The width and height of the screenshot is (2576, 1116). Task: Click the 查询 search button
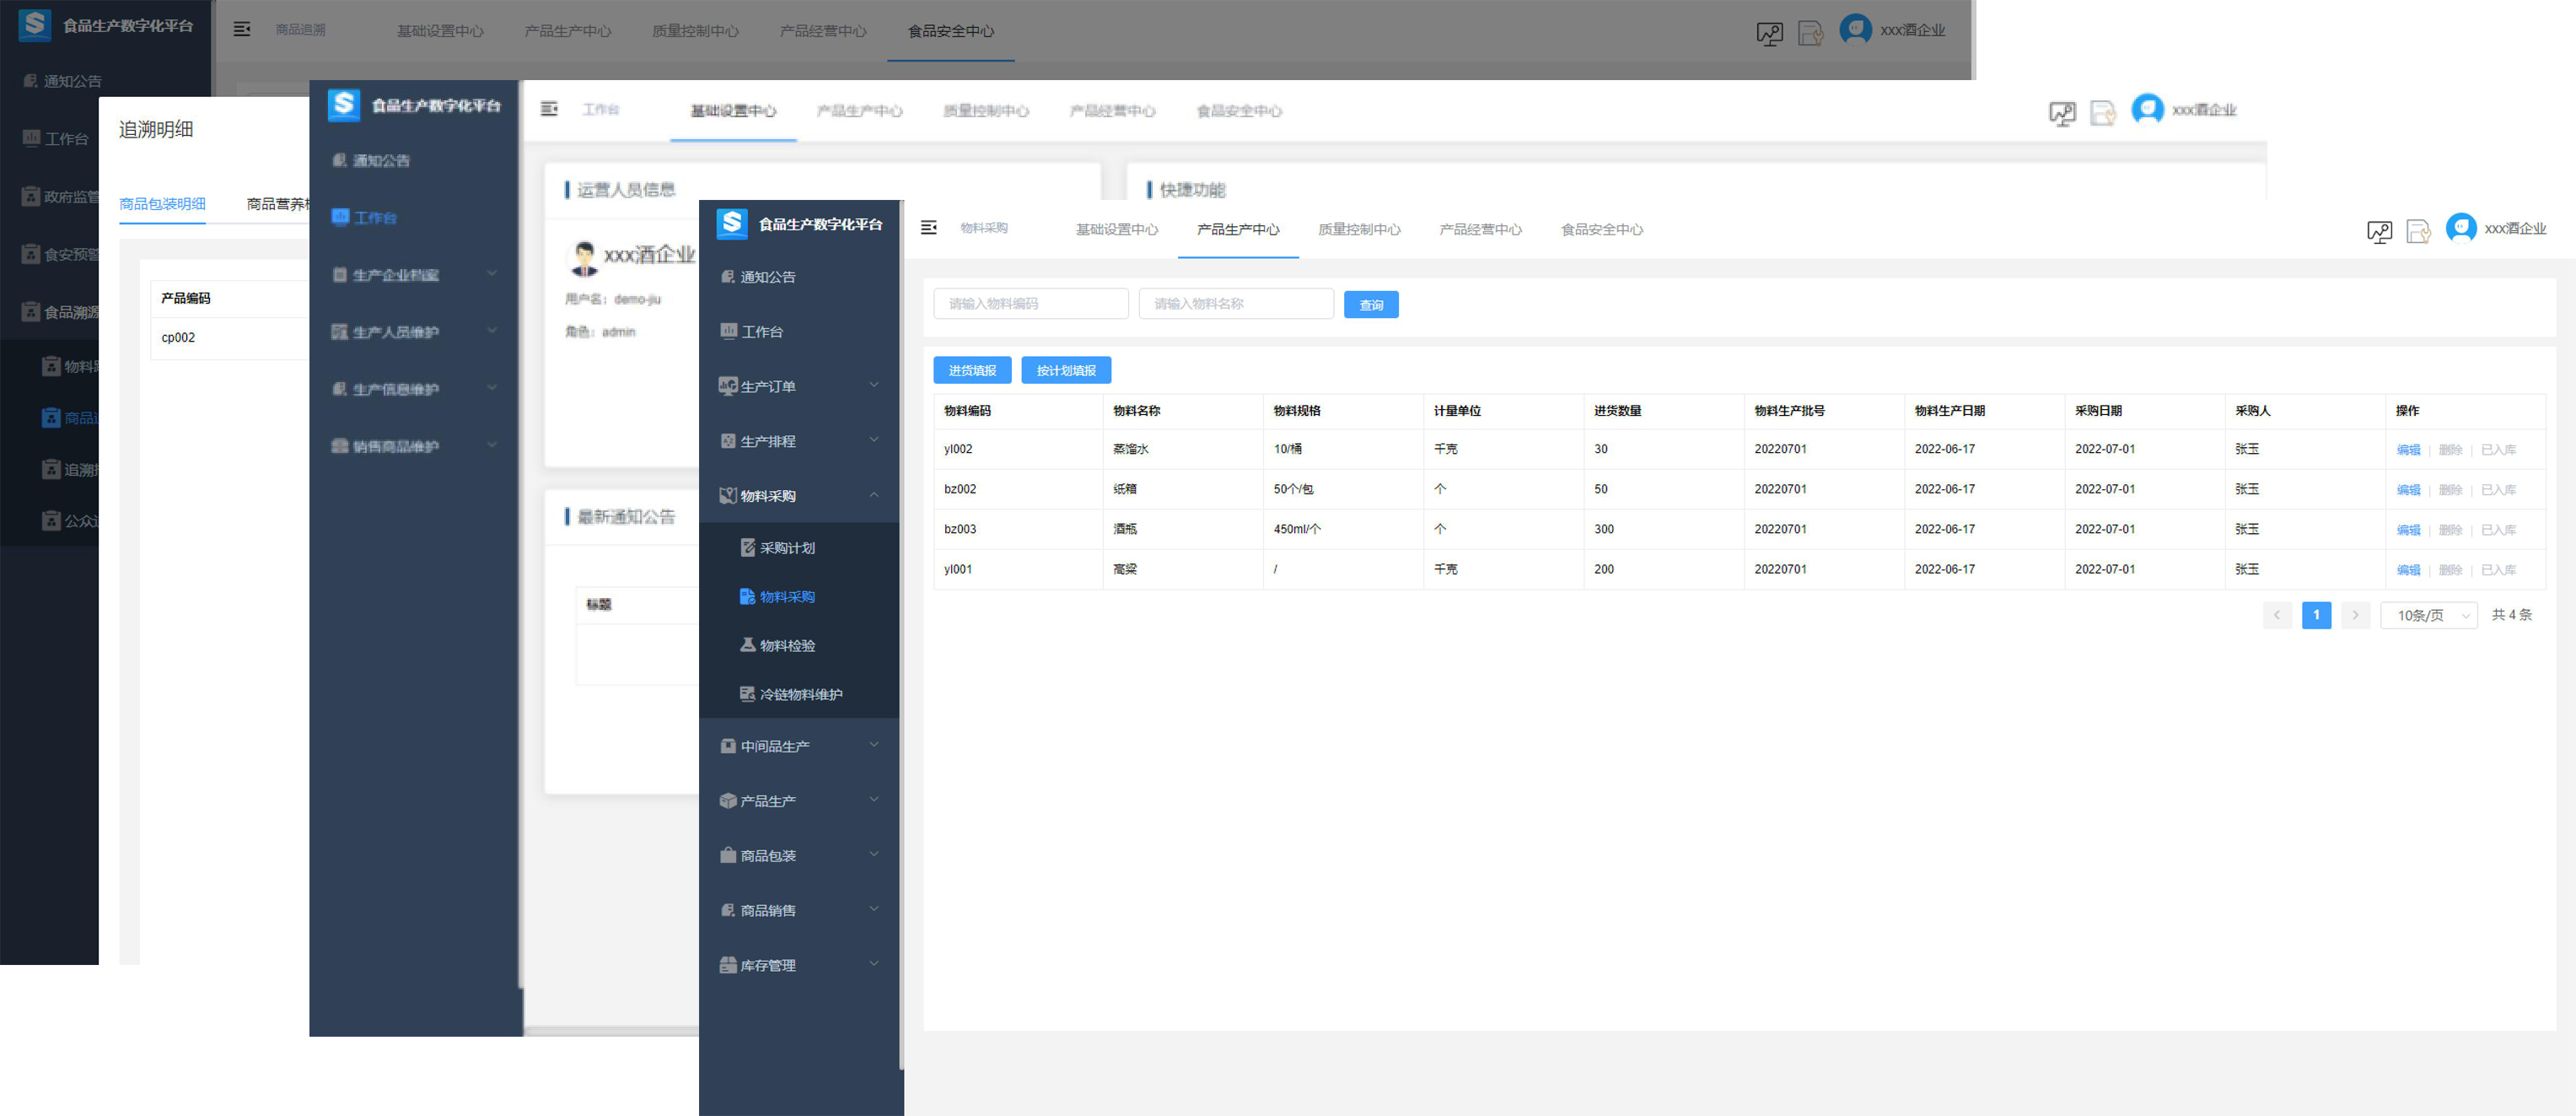click(x=1371, y=305)
